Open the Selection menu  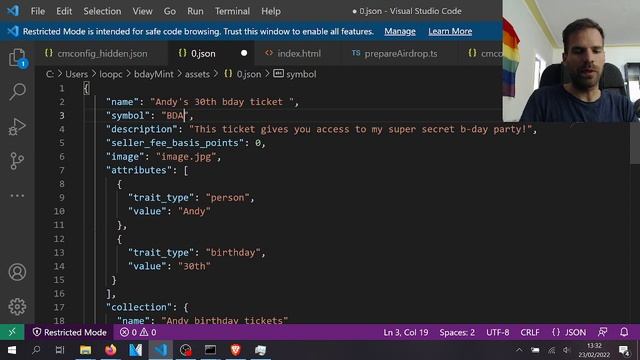[102, 11]
